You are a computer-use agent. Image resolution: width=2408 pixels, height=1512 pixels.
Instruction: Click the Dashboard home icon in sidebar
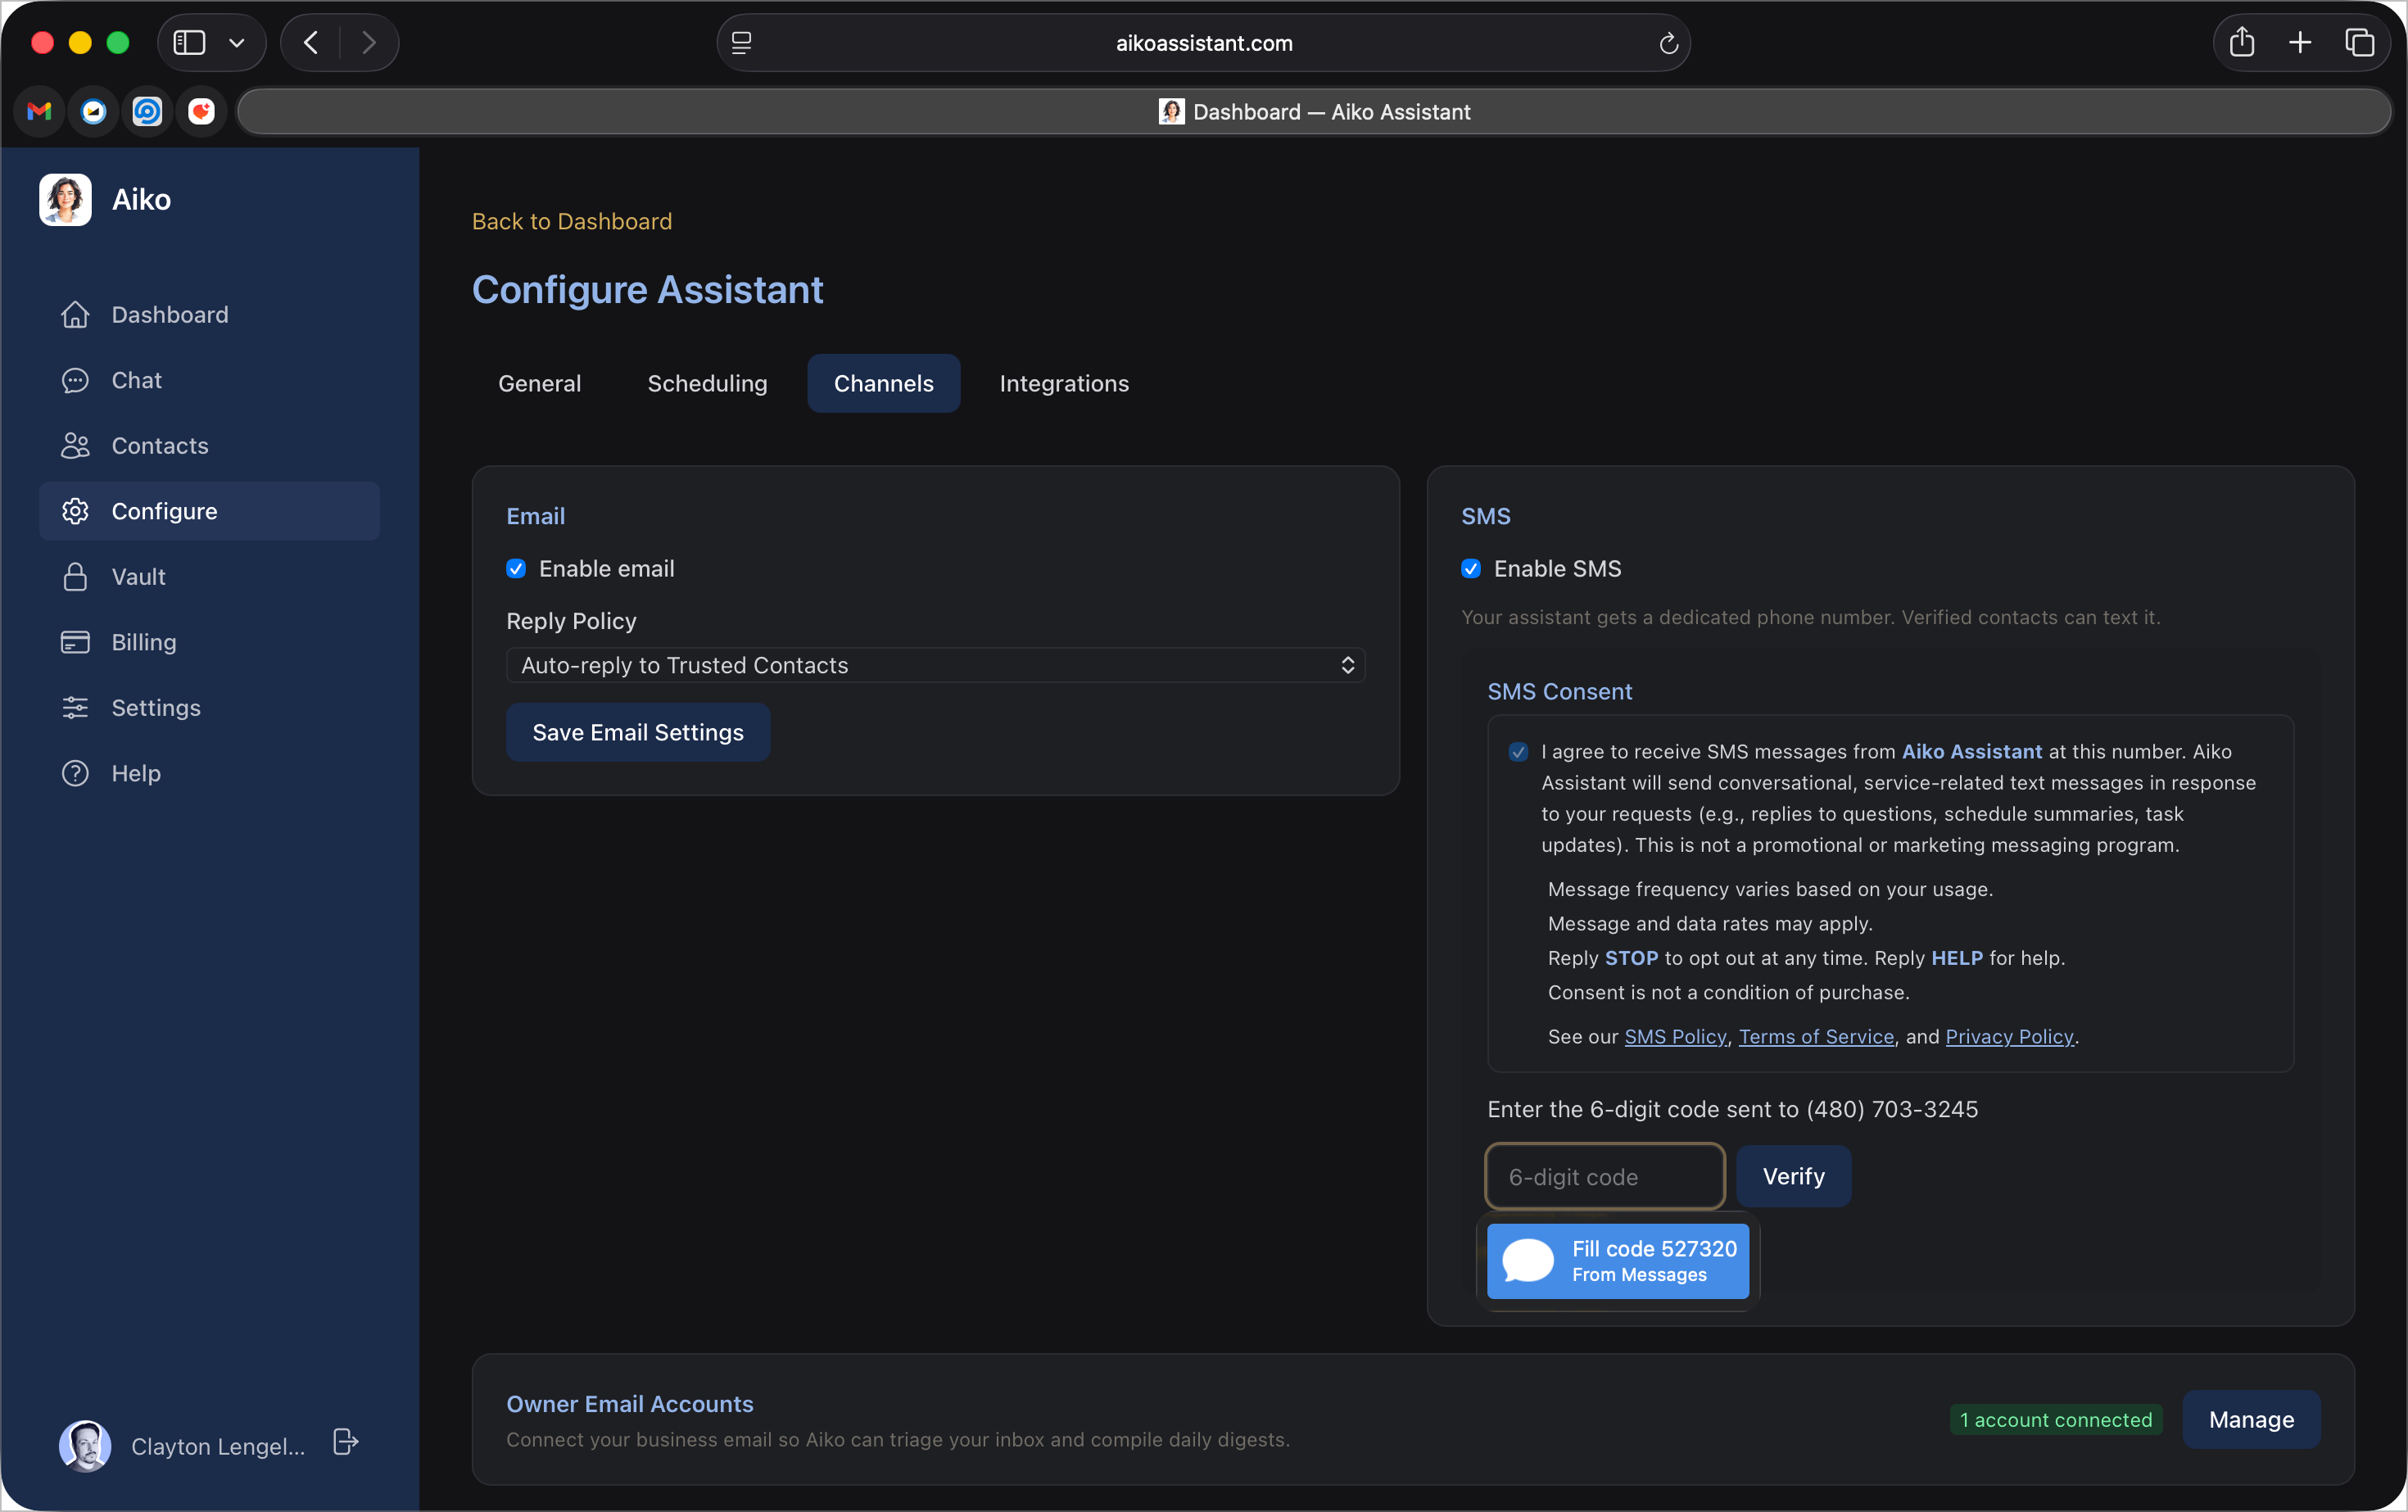[x=75, y=315]
